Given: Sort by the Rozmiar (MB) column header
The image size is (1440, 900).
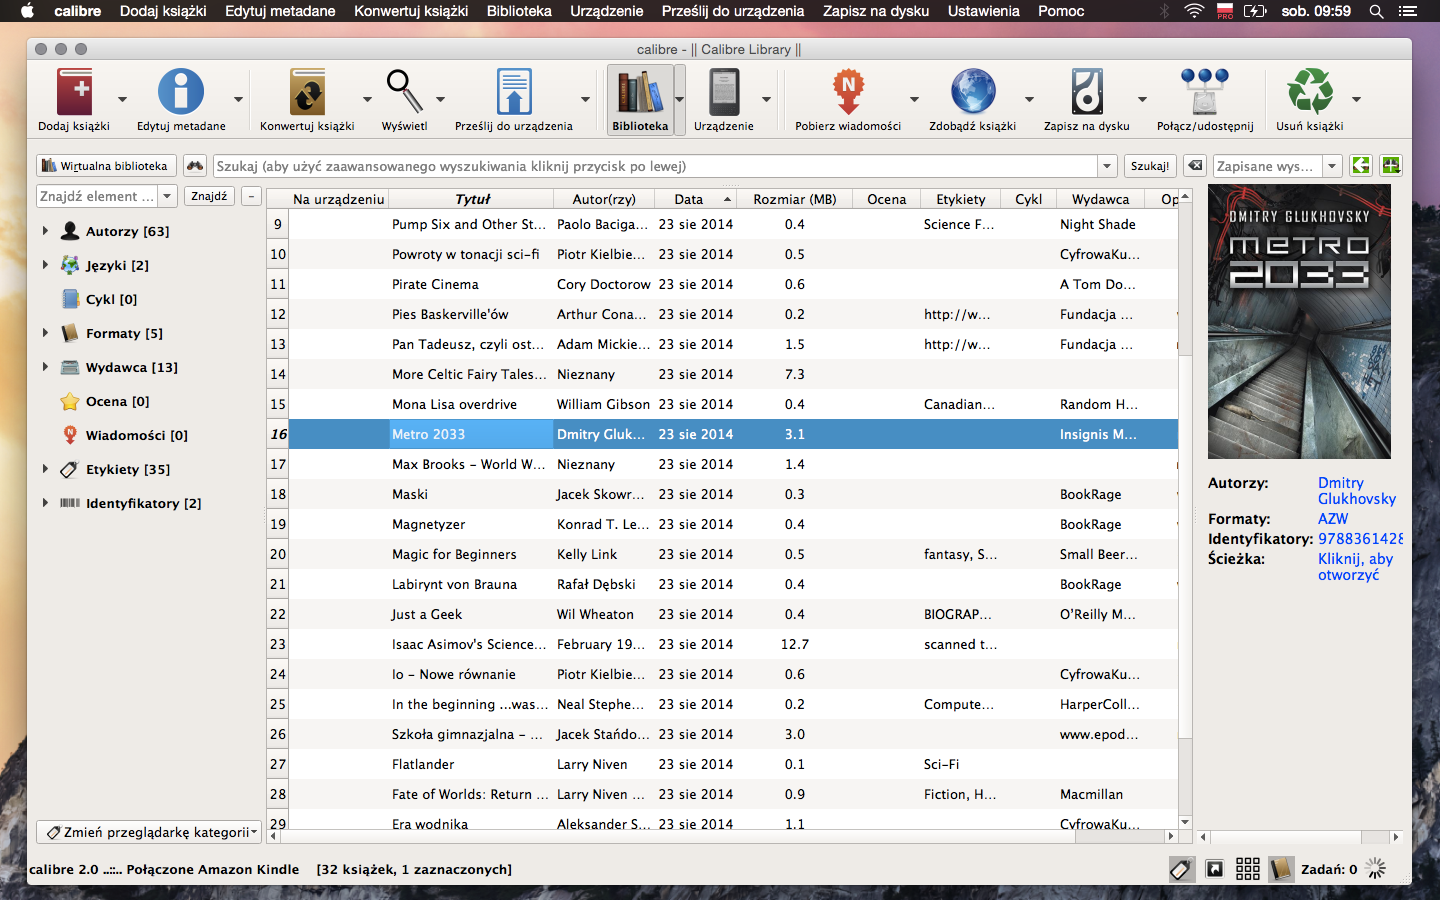Looking at the screenshot, I should pyautogui.click(x=794, y=199).
